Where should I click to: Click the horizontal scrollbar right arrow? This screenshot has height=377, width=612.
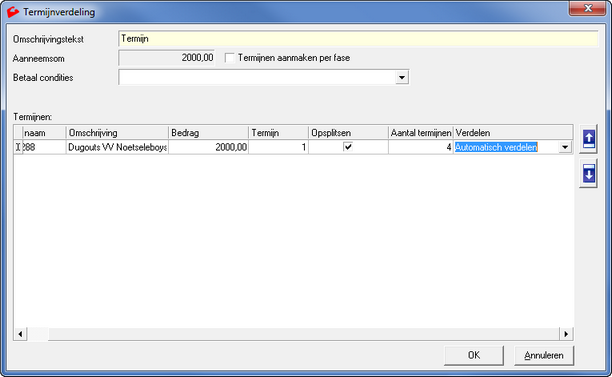566,334
